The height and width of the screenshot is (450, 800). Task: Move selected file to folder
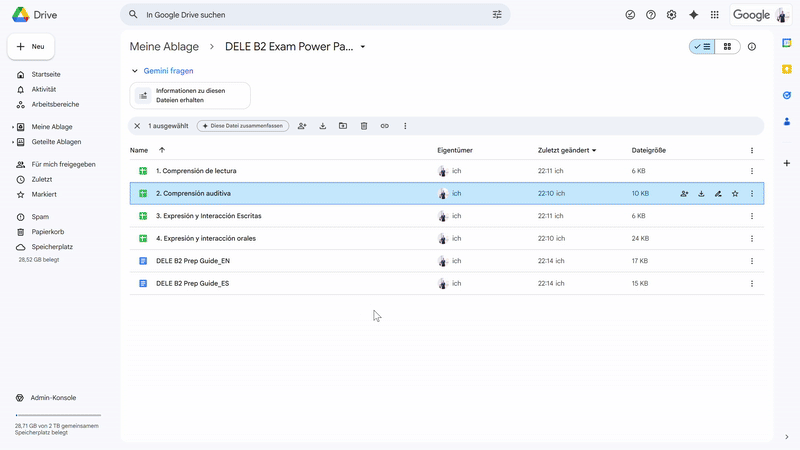[x=343, y=126]
